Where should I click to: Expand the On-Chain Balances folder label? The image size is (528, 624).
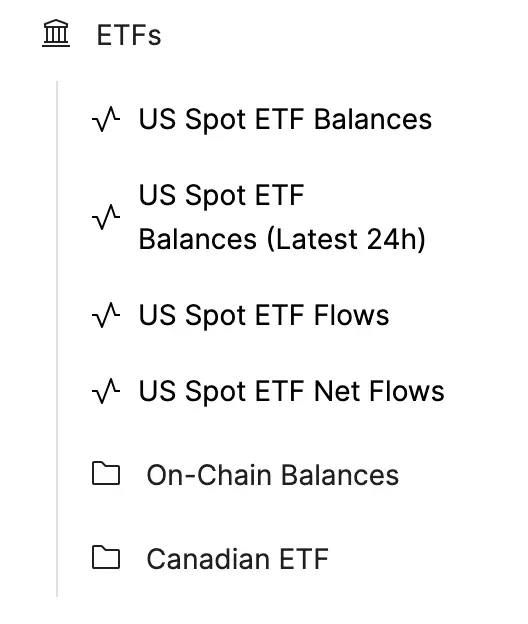(x=273, y=475)
